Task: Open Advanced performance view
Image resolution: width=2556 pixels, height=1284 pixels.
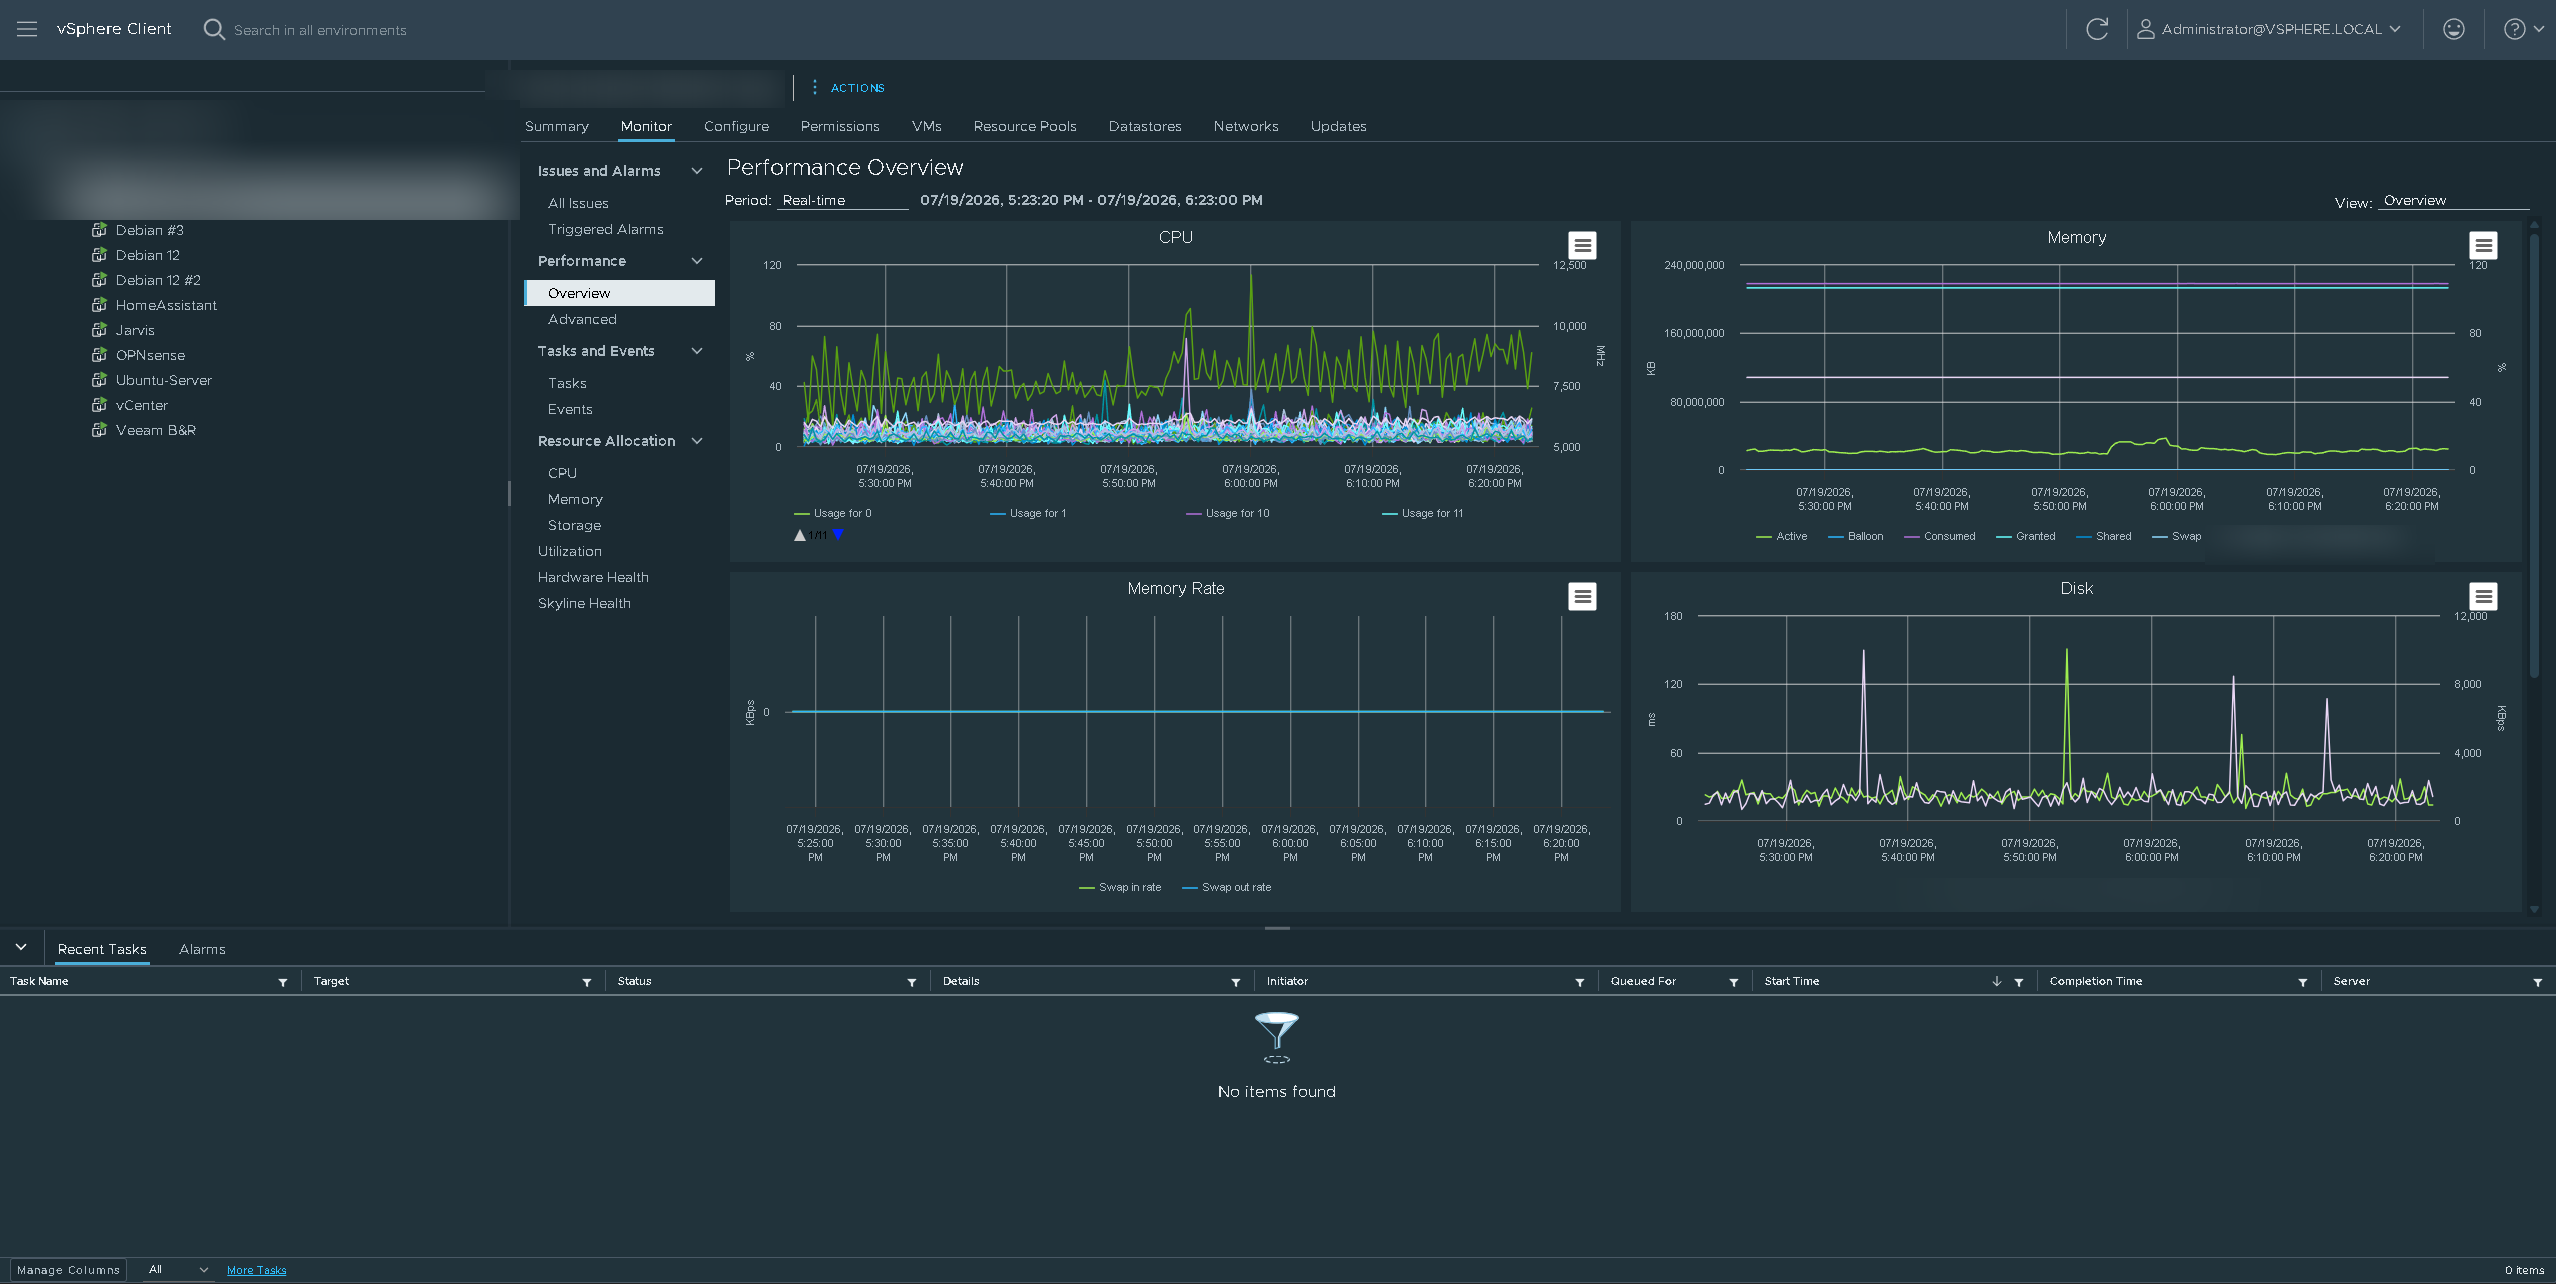Action: point(582,319)
